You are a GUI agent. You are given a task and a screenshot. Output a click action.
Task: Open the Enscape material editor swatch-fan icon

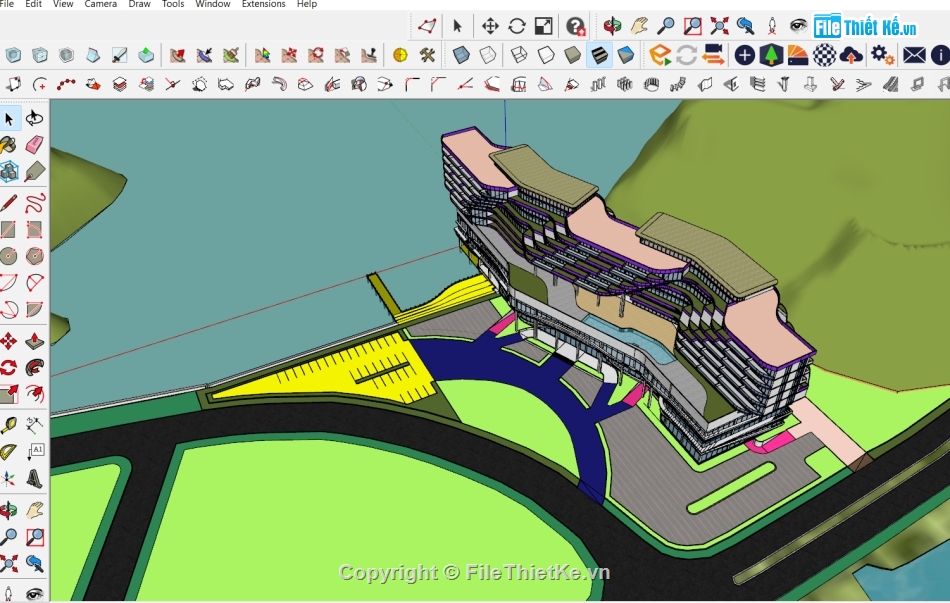coord(797,55)
